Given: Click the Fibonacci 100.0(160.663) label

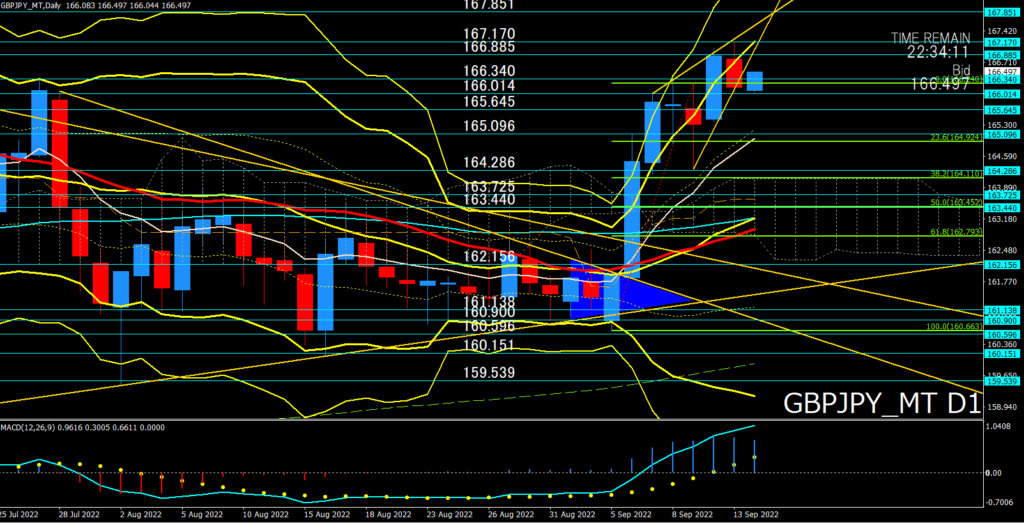Looking at the screenshot, I should coord(955,326).
